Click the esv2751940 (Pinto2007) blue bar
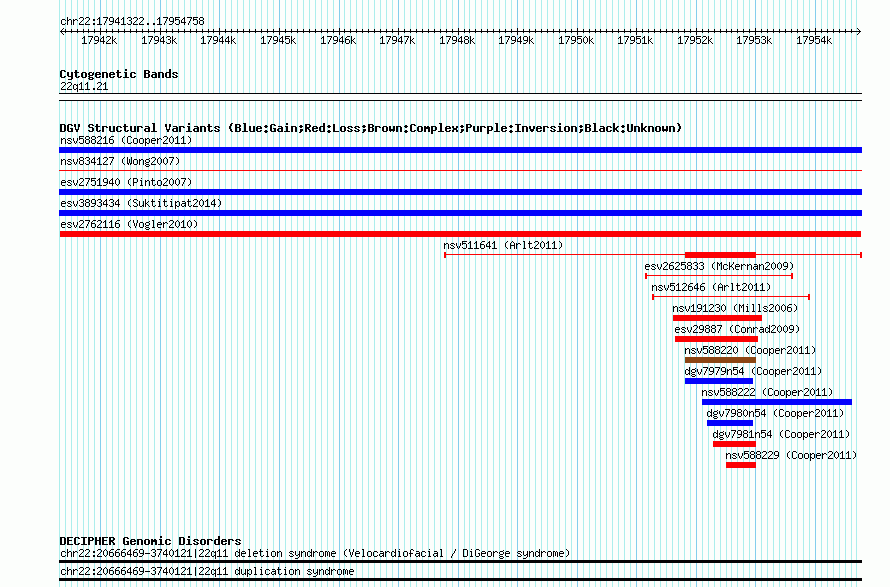 460,192
